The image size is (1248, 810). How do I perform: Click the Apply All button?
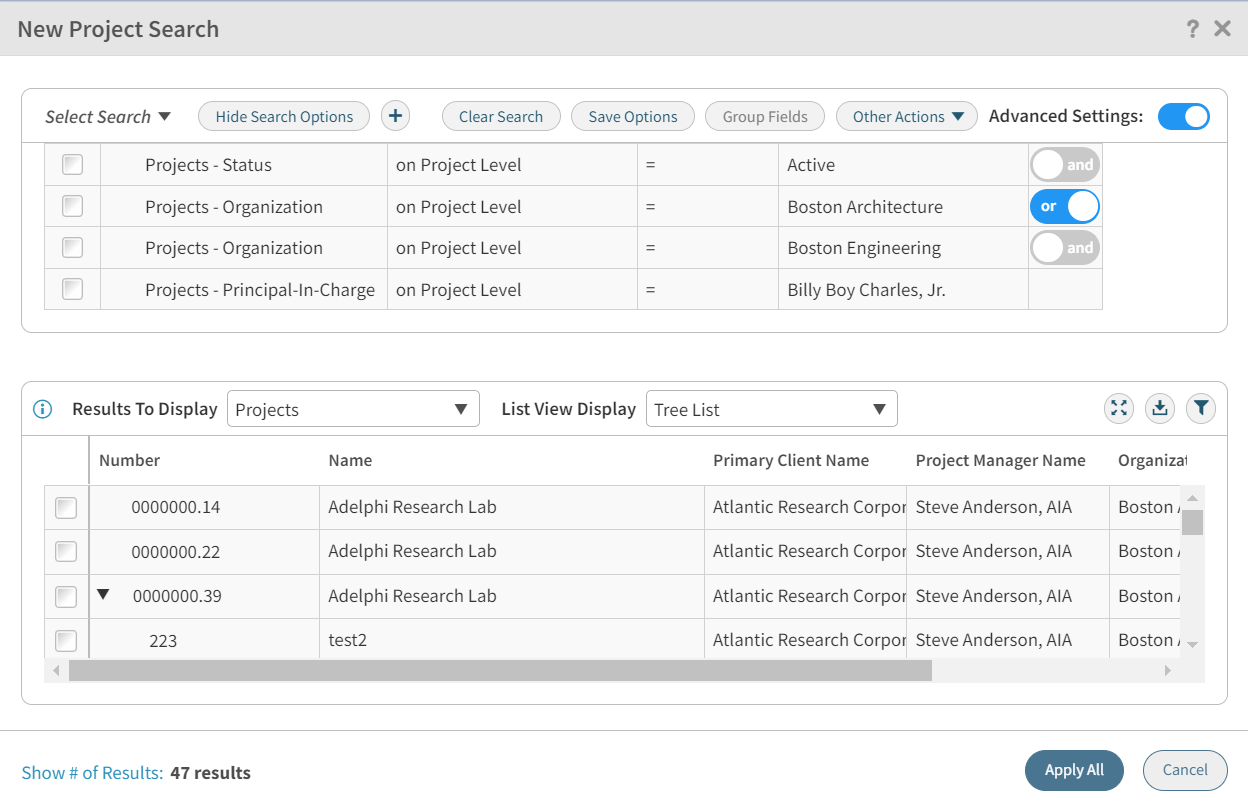pyautogui.click(x=1074, y=770)
